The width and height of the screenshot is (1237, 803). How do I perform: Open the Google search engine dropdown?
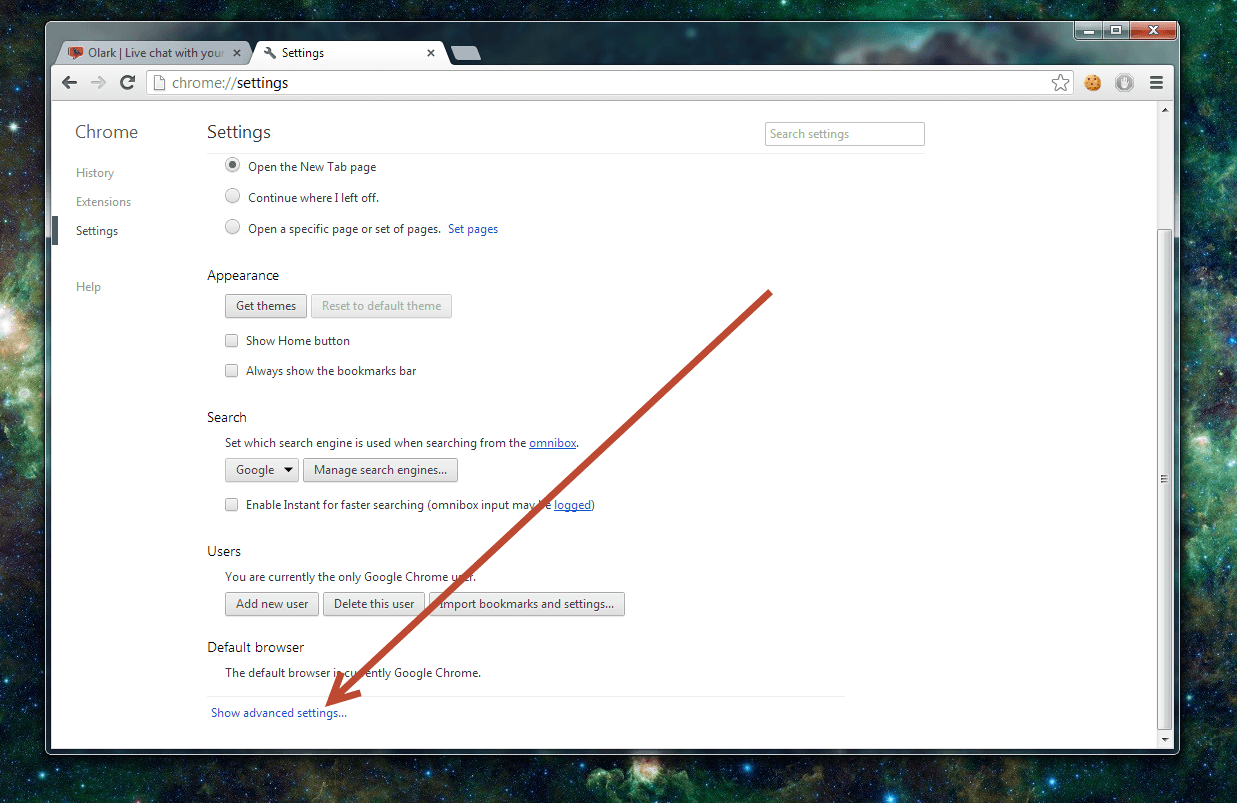click(262, 470)
